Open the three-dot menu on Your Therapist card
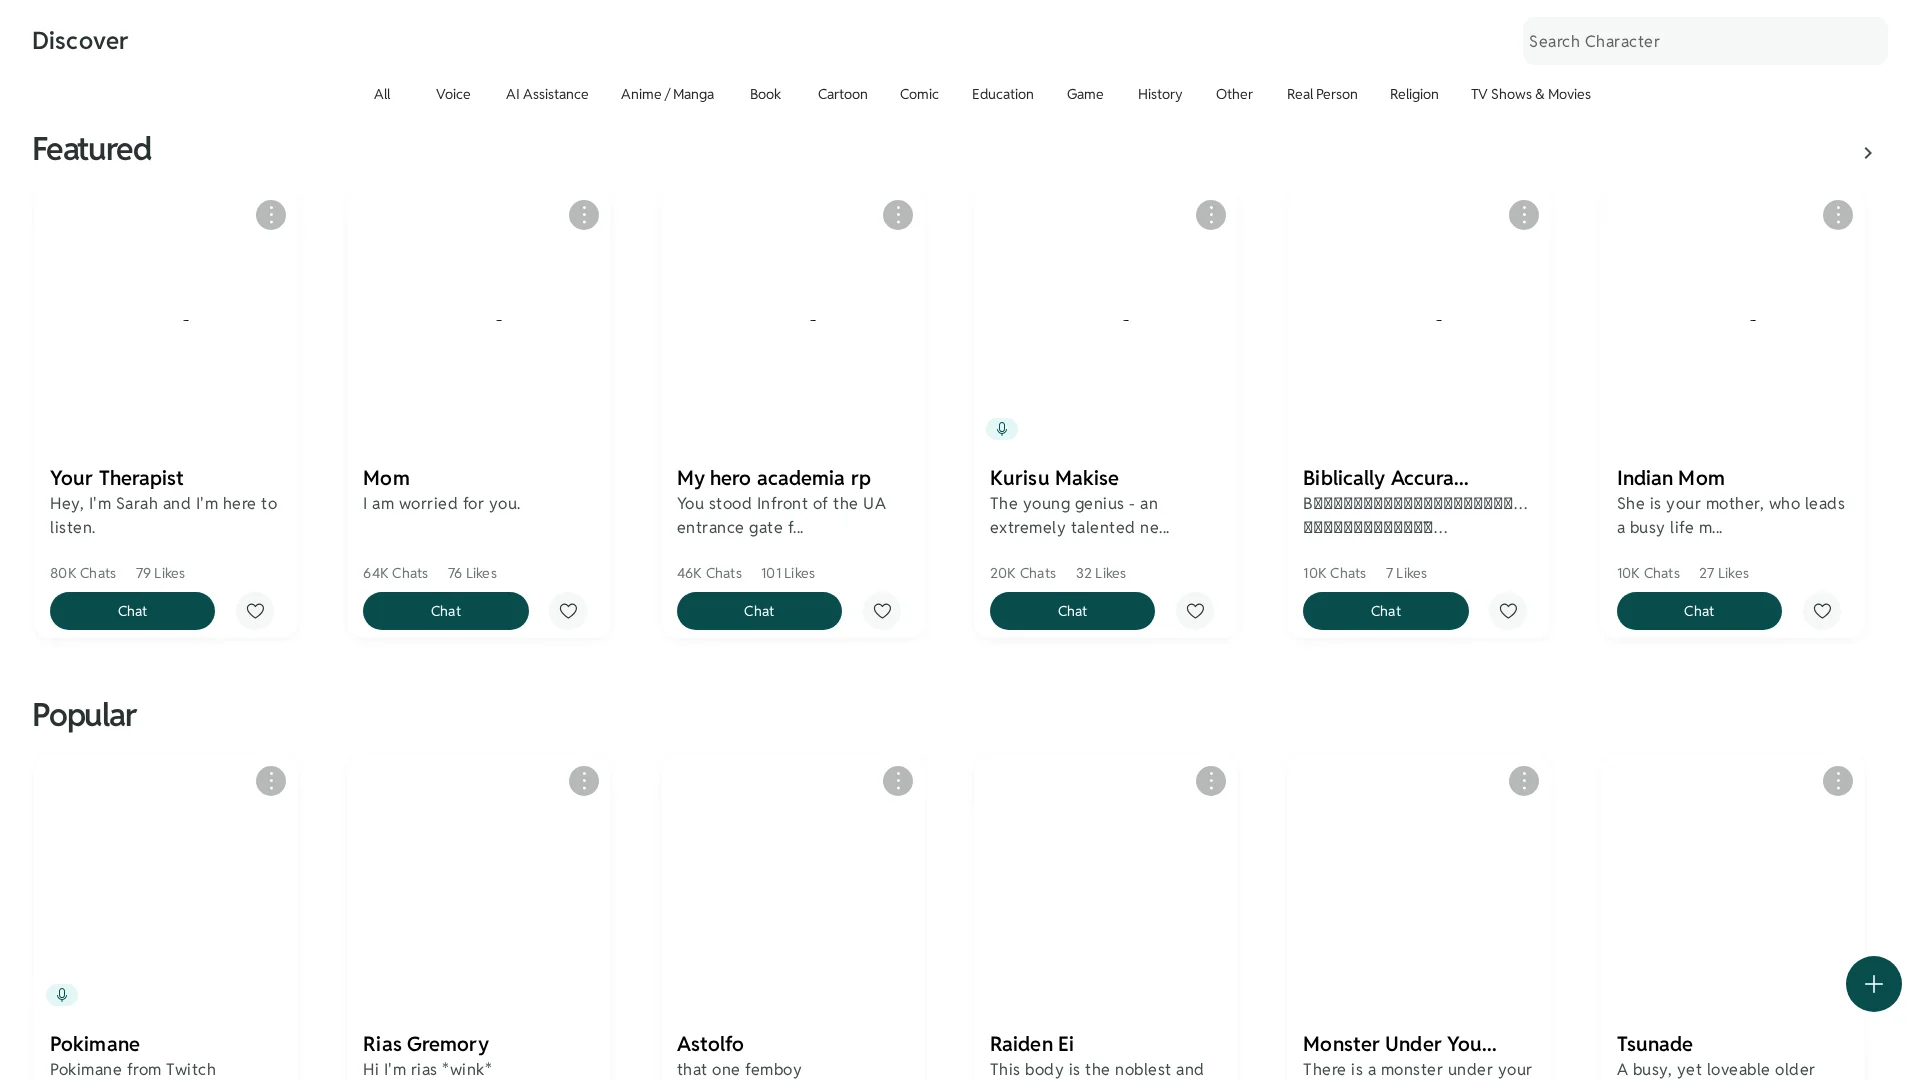The width and height of the screenshot is (1920, 1080). click(x=270, y=215)
